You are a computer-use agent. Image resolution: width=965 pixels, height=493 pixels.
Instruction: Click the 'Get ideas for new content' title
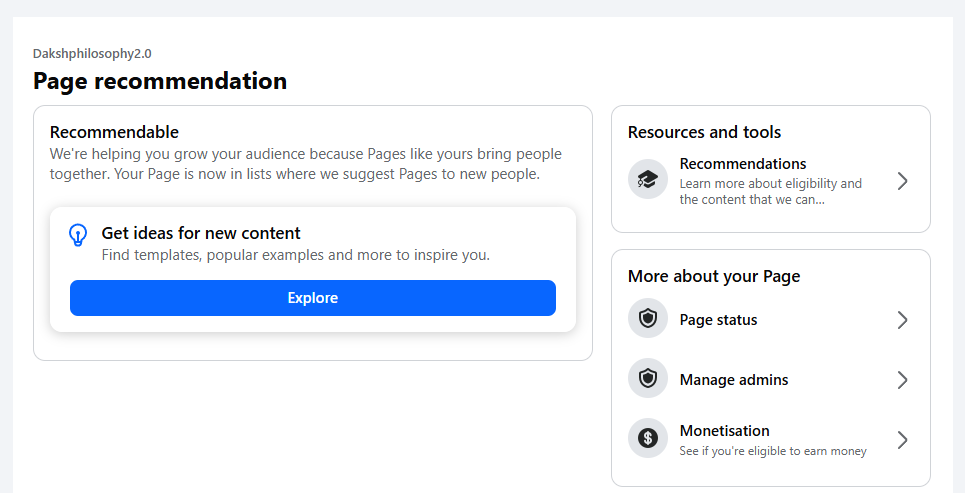coord(200,233)
